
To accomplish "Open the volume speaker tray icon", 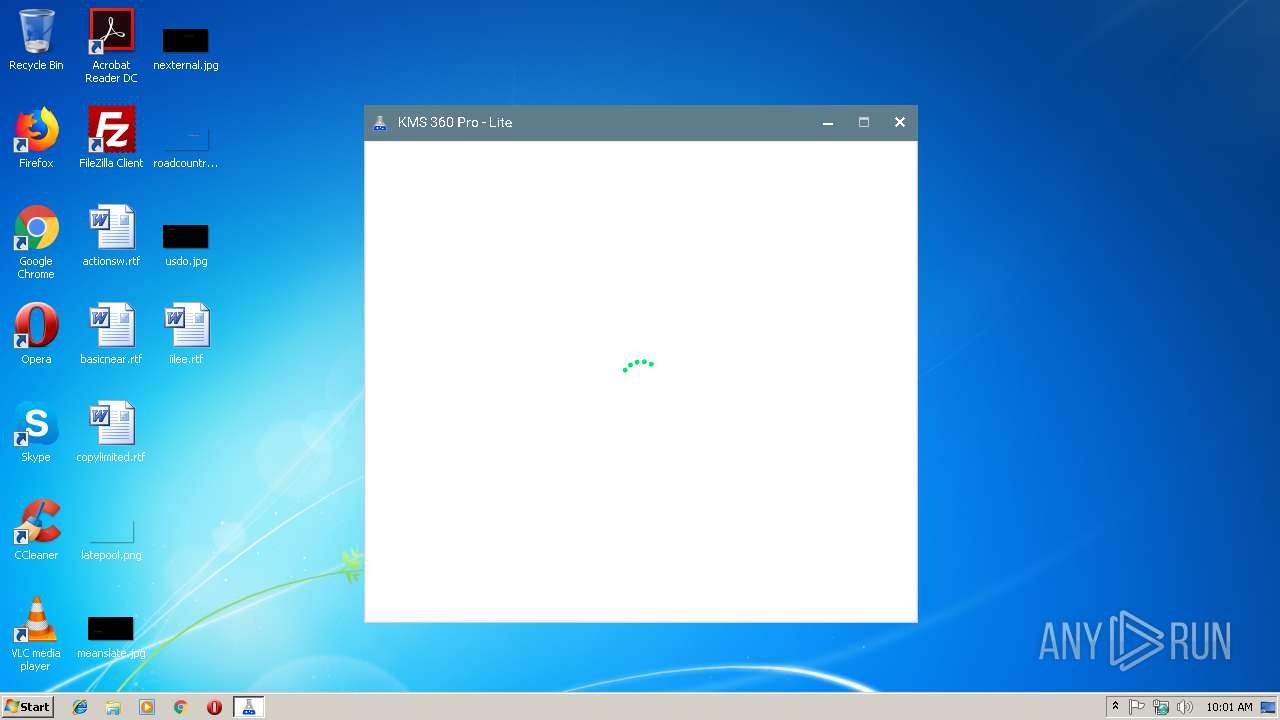I will click(x=1185, y=707).
